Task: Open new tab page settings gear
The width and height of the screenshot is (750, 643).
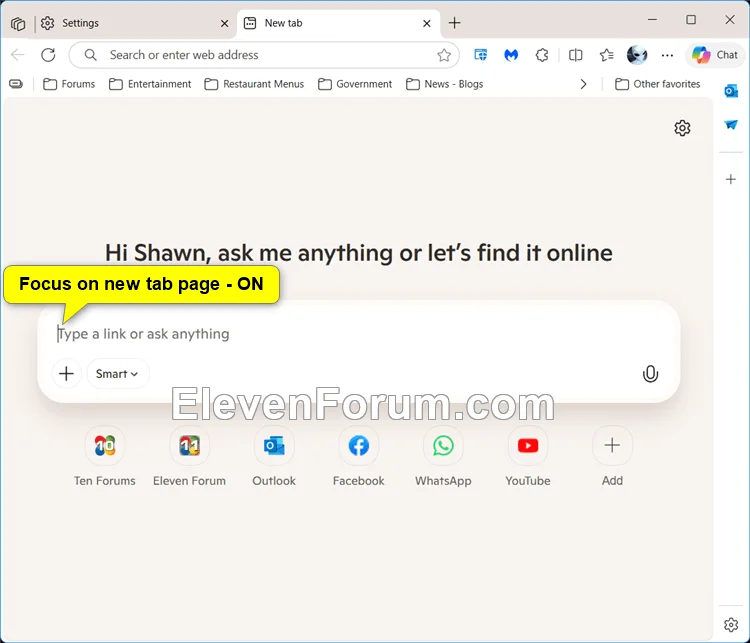Action: pyautogui.click(x=682, y=128)
